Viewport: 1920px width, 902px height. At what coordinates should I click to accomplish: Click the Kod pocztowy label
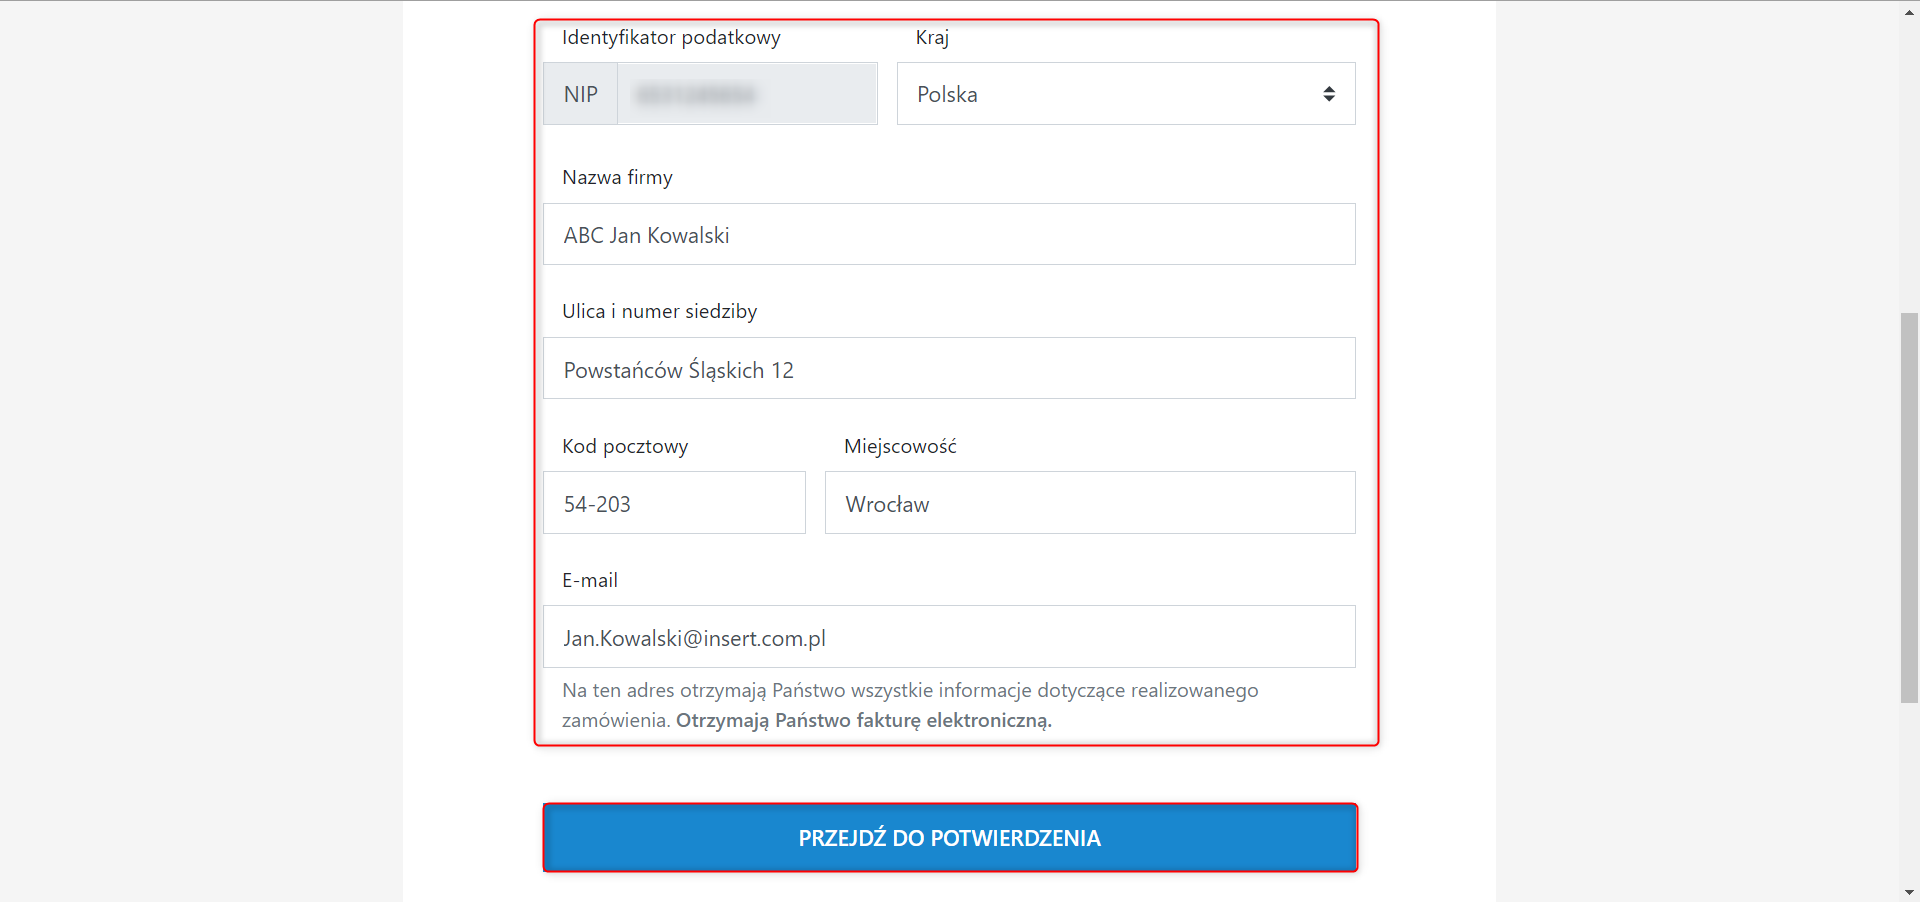coord(625,447)
